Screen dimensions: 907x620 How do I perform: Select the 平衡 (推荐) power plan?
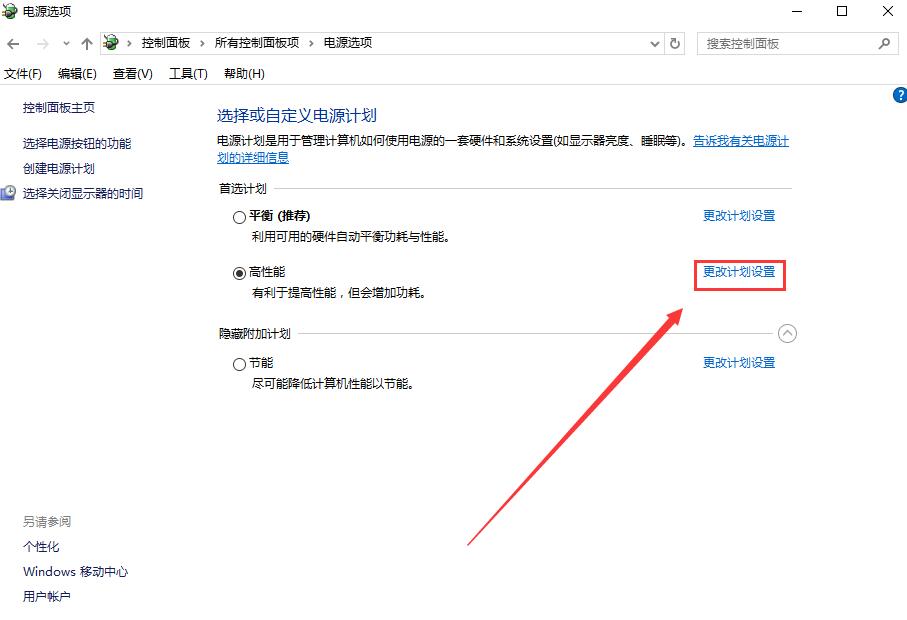tap(240, 217)
